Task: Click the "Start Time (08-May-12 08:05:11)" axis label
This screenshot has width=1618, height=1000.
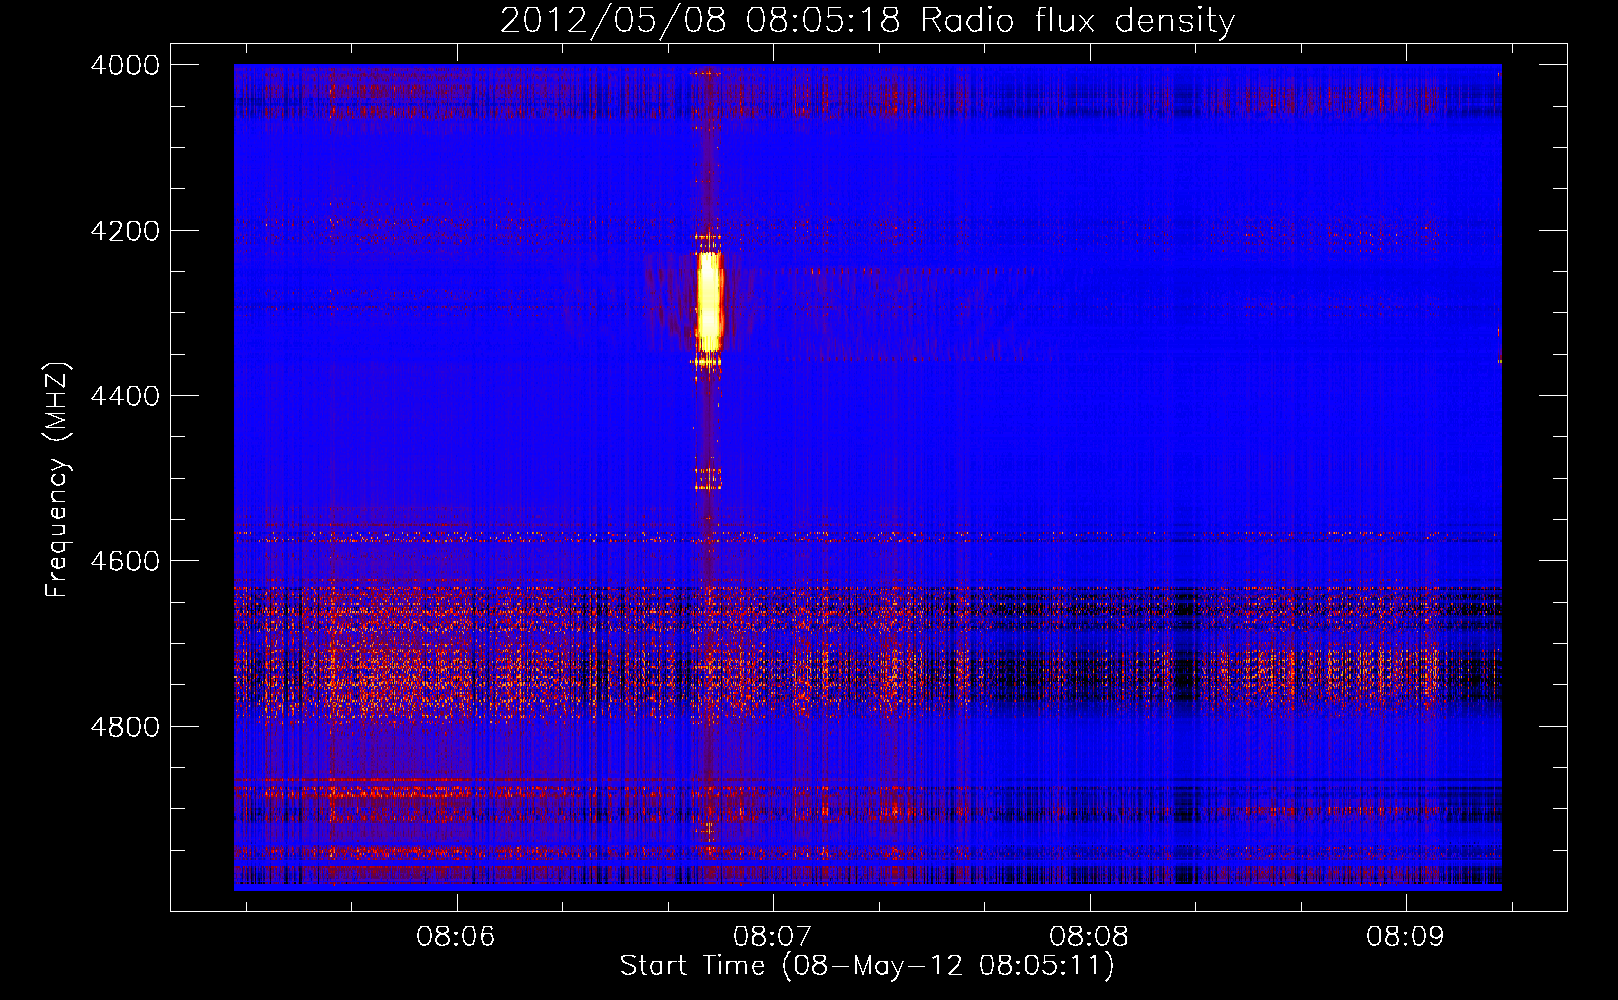Action: (867, 966)
